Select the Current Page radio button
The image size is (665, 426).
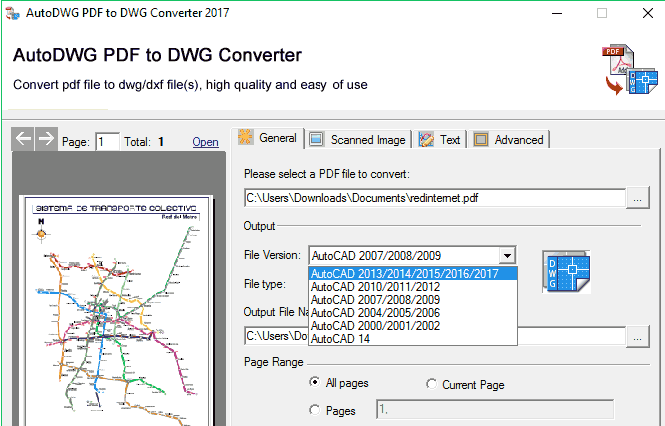pos(432,384)
